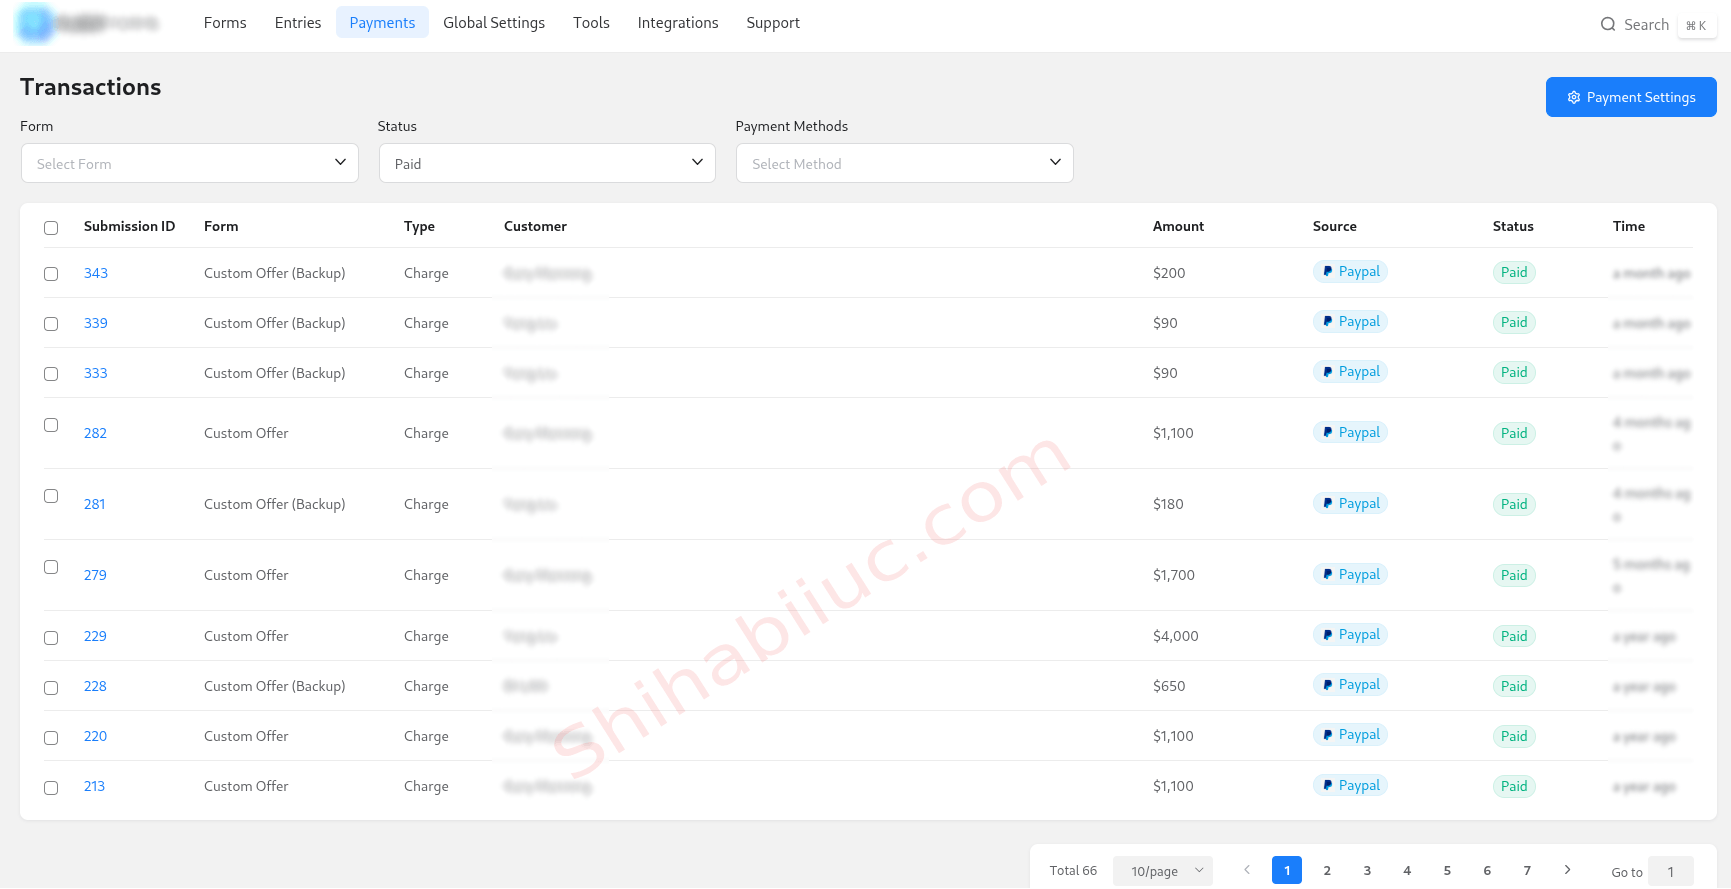This screenshot has width=1731, height=889.
Task: Click the Submission ID column header
Action: 129,226
